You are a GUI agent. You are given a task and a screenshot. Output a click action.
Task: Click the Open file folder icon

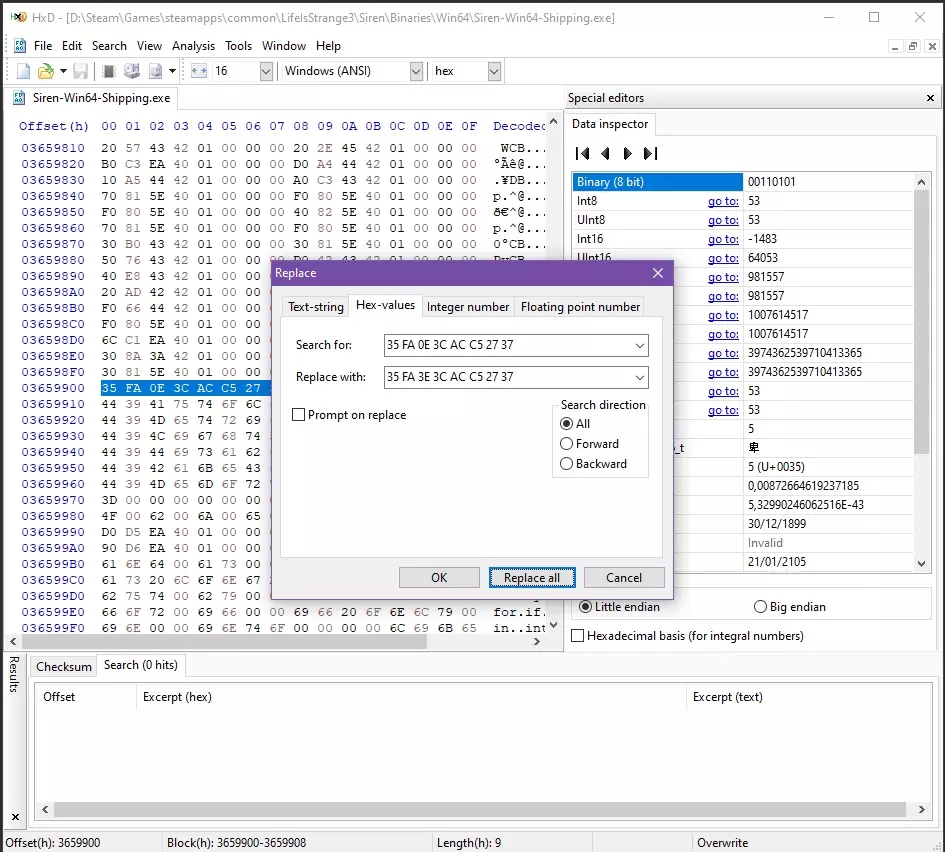45,71
